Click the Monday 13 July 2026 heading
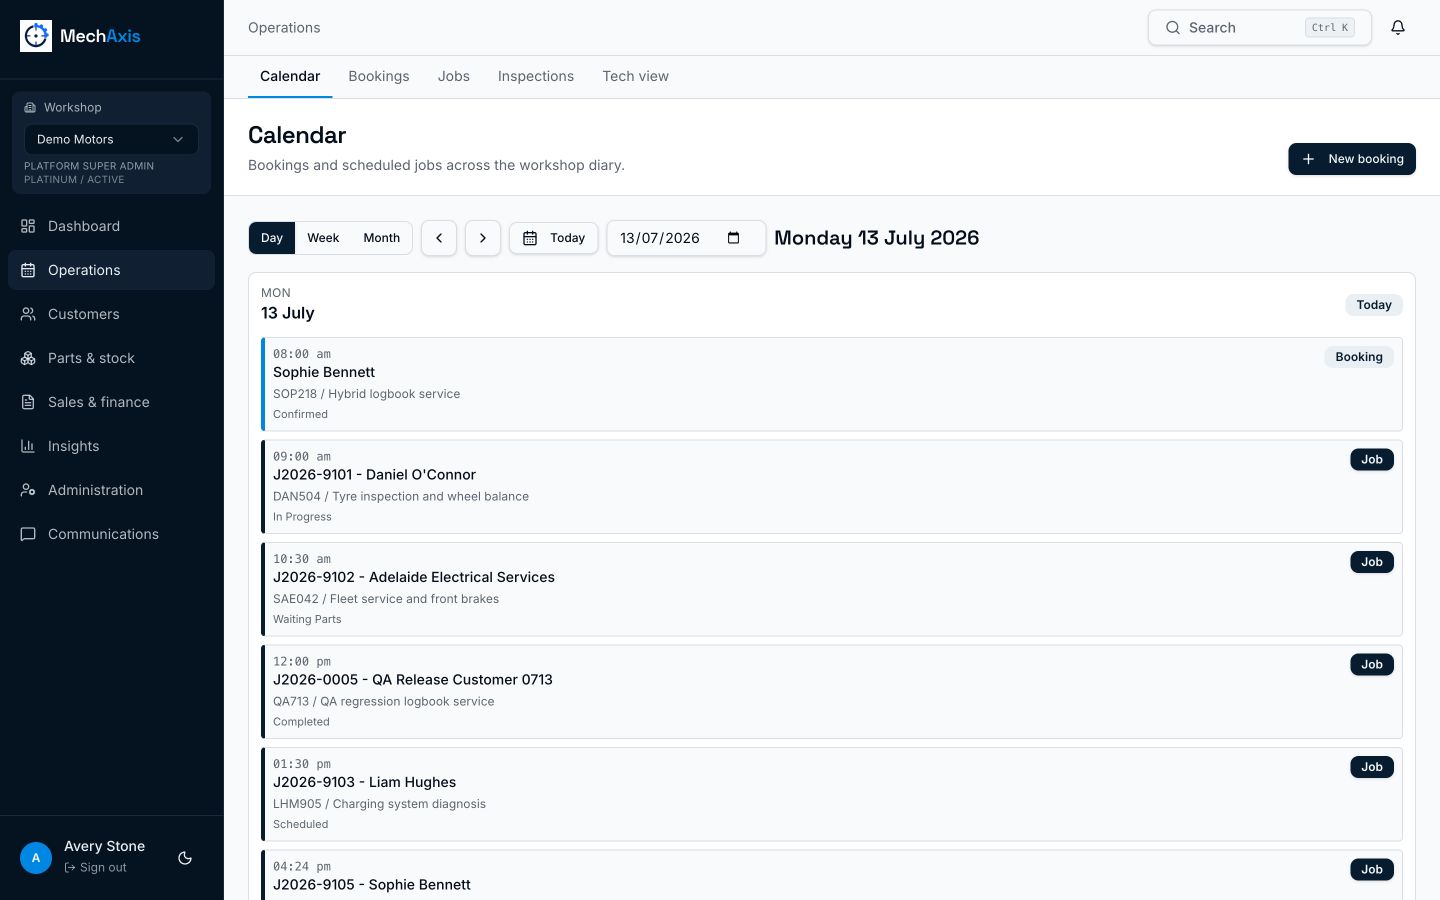The width and height of the screenshot is (1440, 900). [876, 238]
